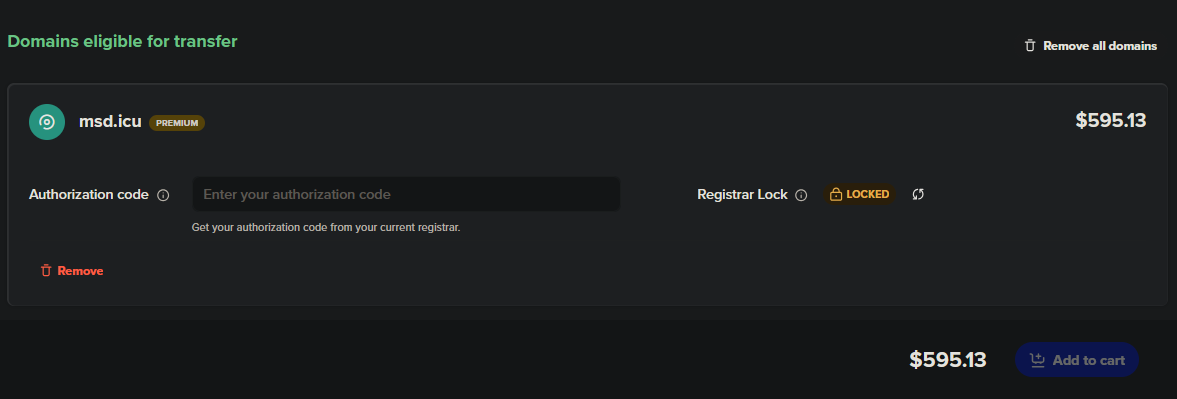The height and width of the screenshot is (399, 1177).
Task: Click the Domains eligible for transfer heading
Action: (122, 41)
